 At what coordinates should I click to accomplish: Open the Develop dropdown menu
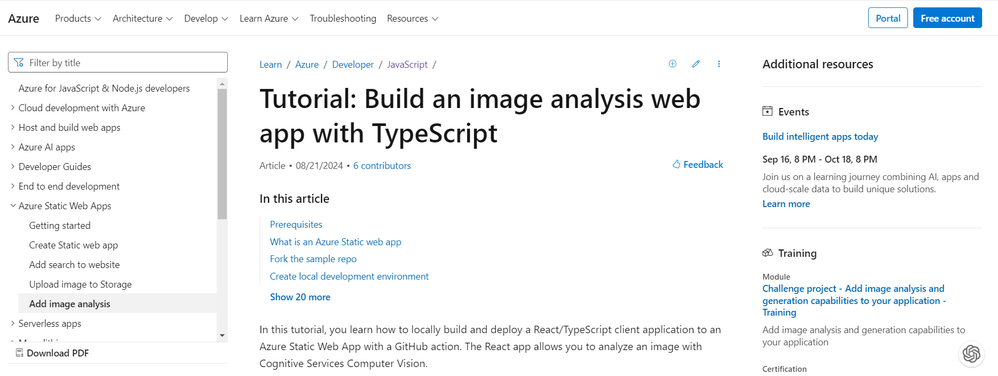206,18
